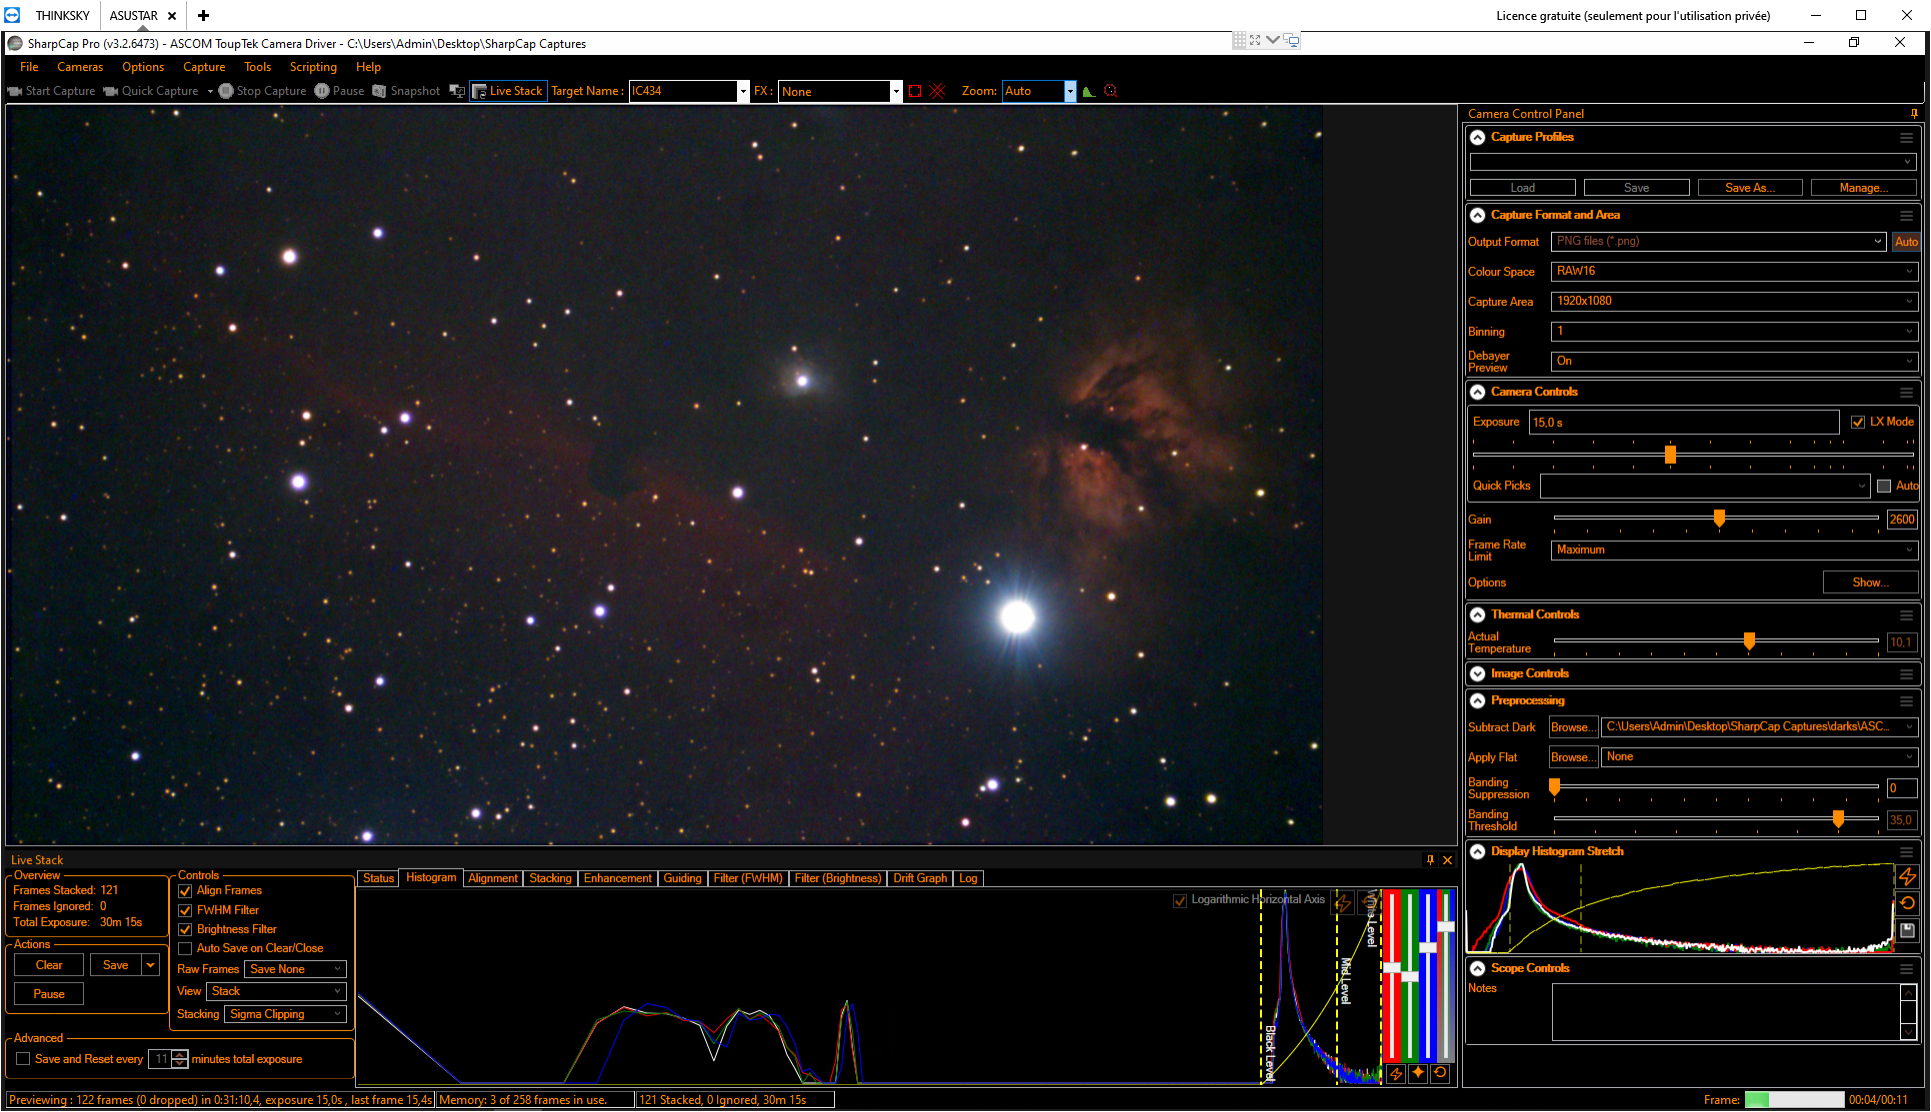Image resolution: width=1931 pixels, height=1112 pixels.
Task: Open the Capture Profiles hamburger menu
Action: pyautogui.click(x=1906, y=138)
